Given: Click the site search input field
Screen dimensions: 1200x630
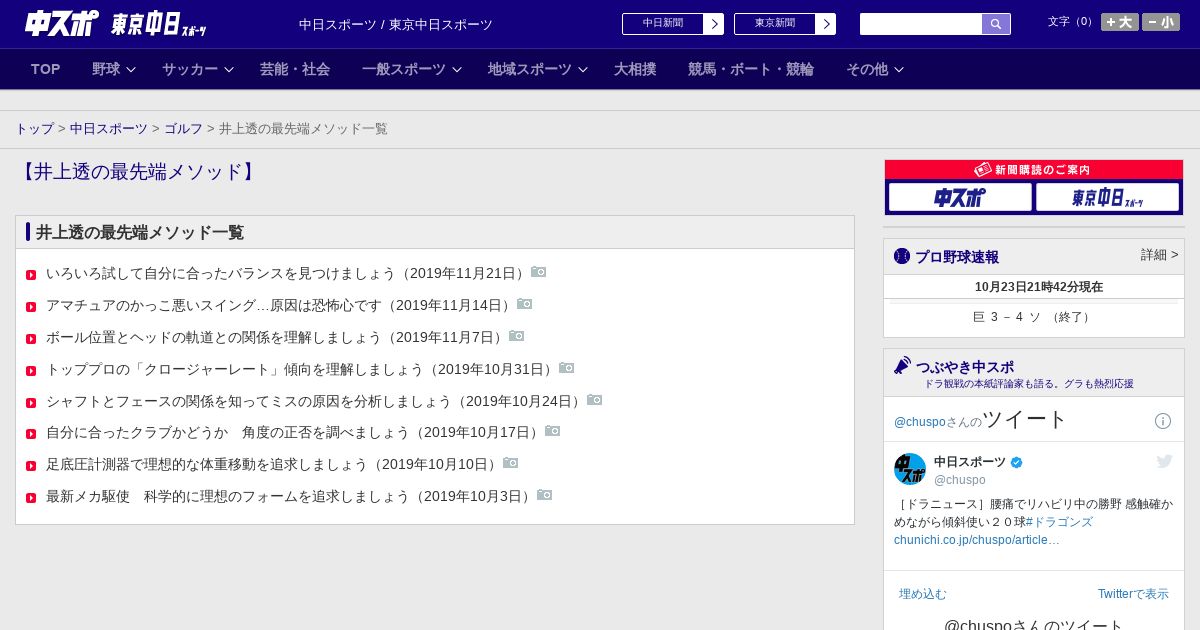Looking at the screenshot, I should click(921, 24).
